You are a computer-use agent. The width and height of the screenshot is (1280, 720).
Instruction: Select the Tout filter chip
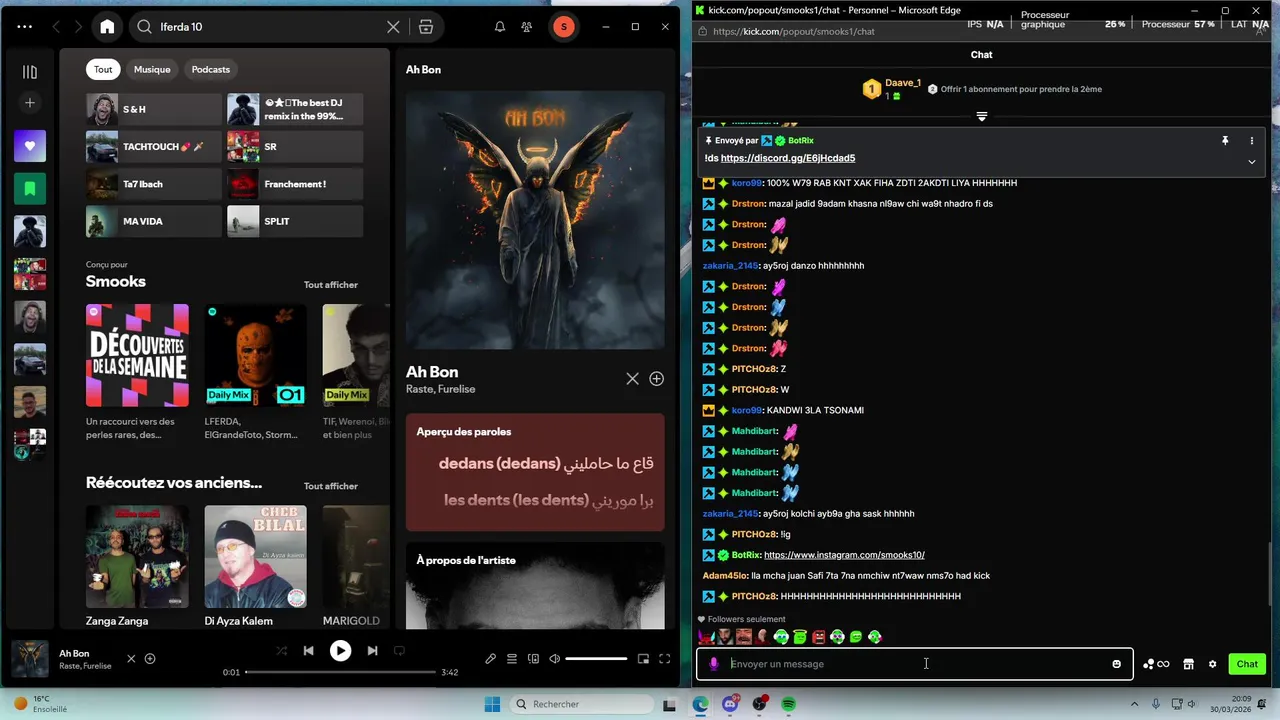(103, 69)
